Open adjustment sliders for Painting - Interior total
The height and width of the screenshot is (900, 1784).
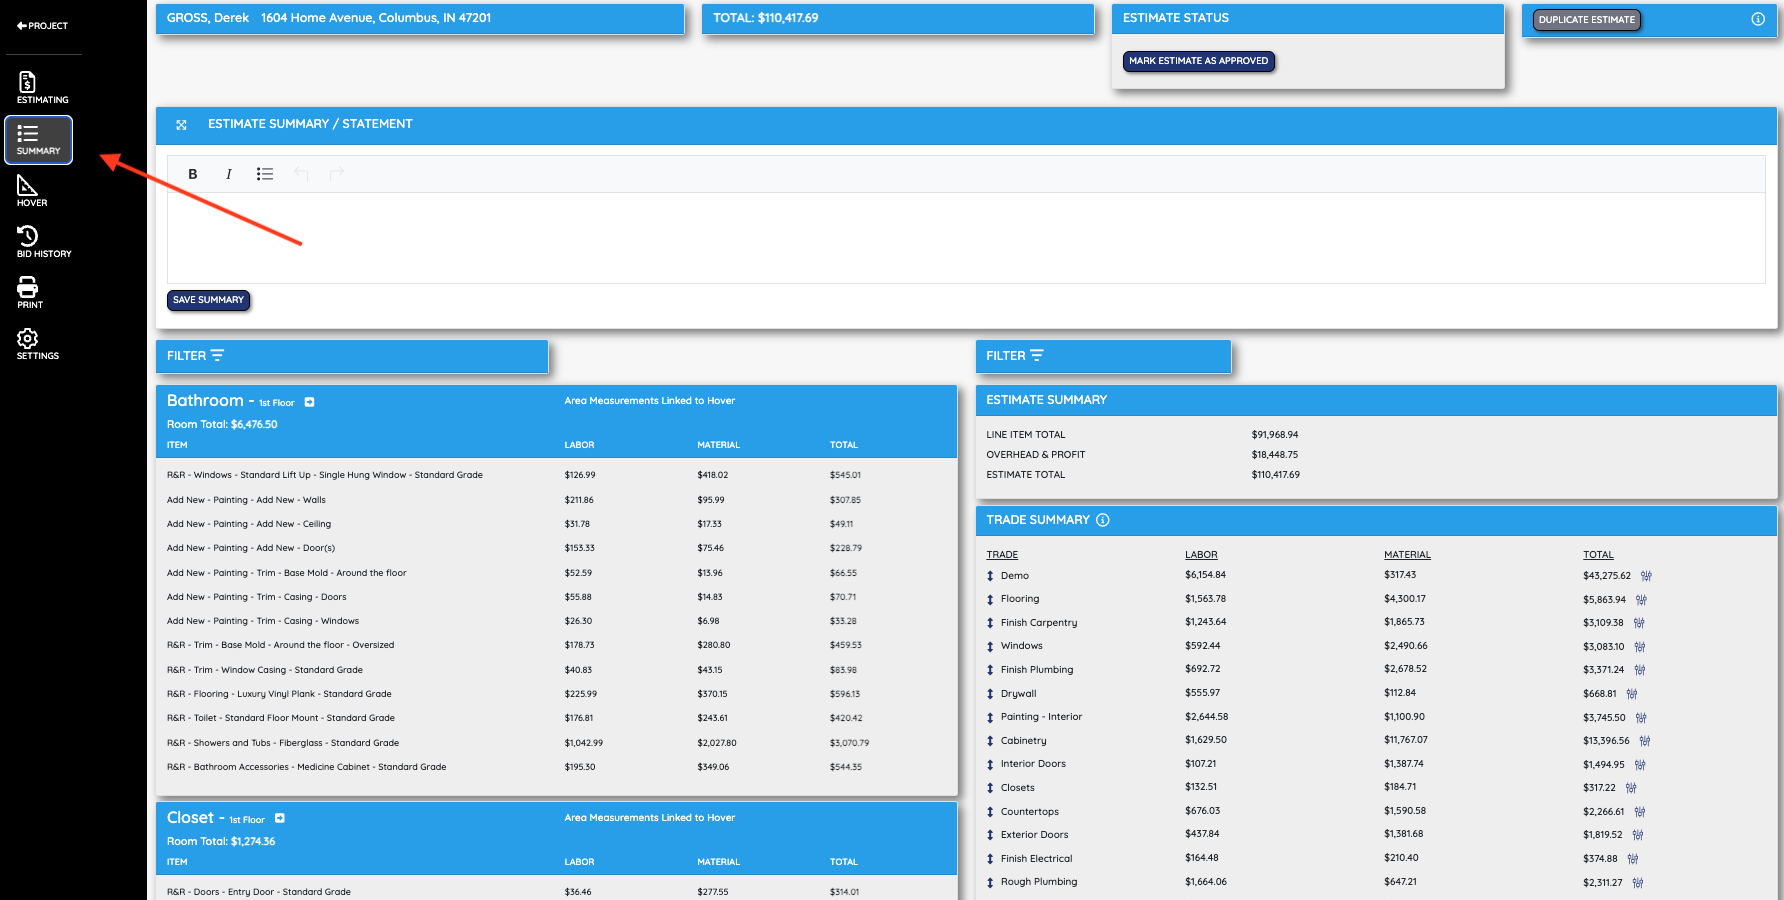click(1641, 718)
